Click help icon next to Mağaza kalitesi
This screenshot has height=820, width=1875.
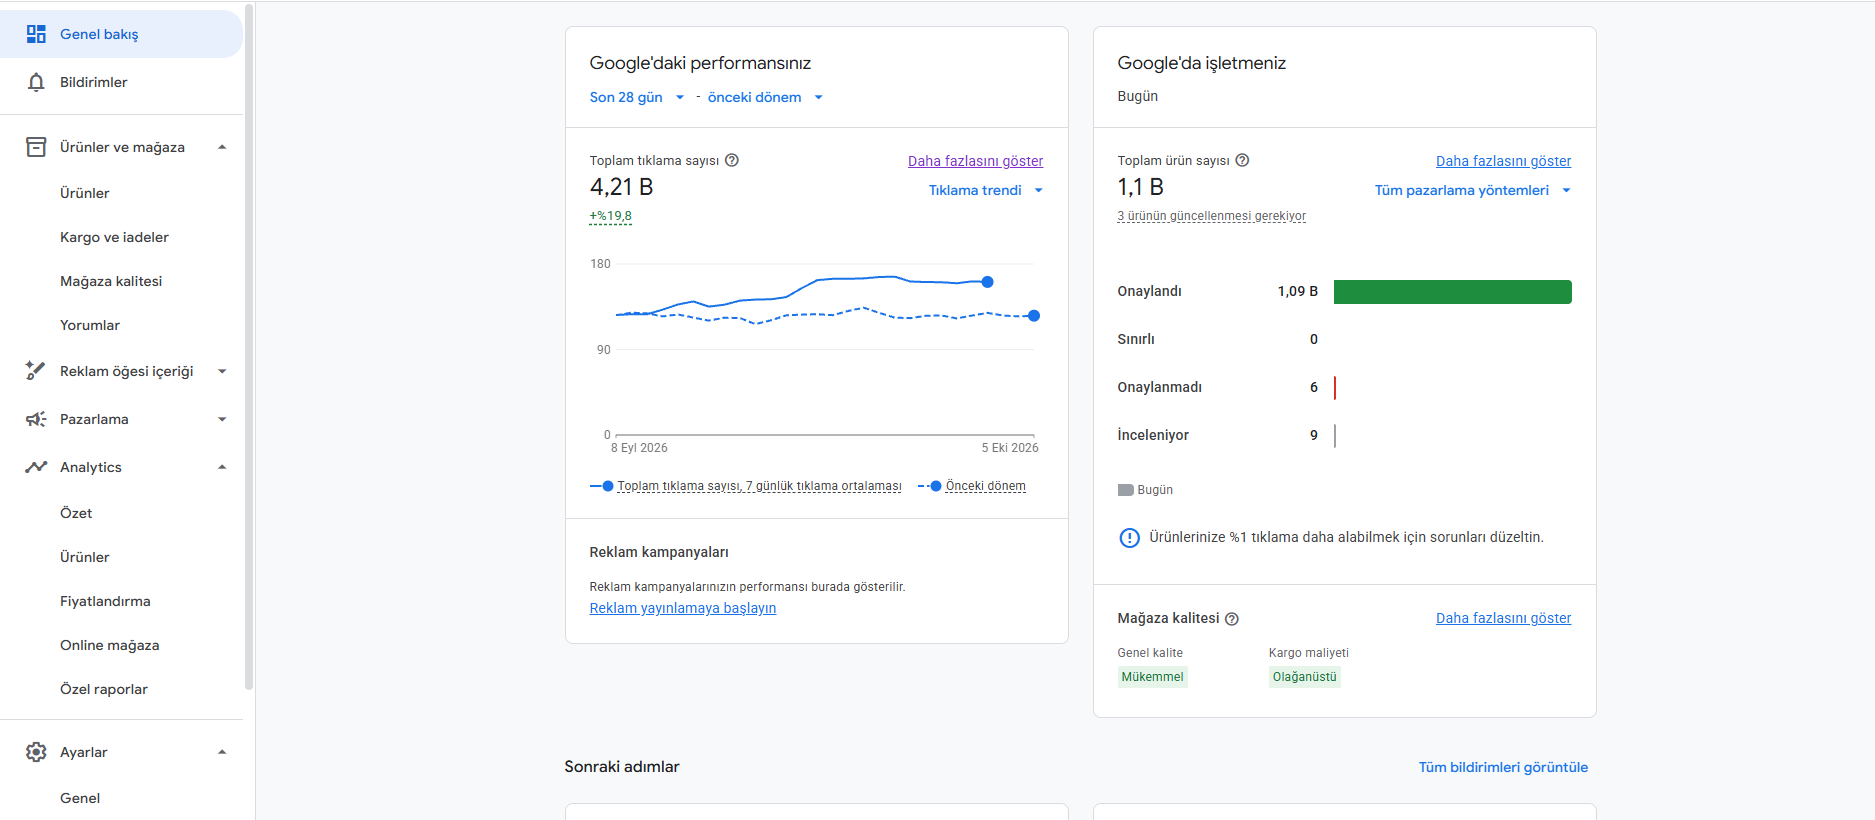(x=1232, y=619)
